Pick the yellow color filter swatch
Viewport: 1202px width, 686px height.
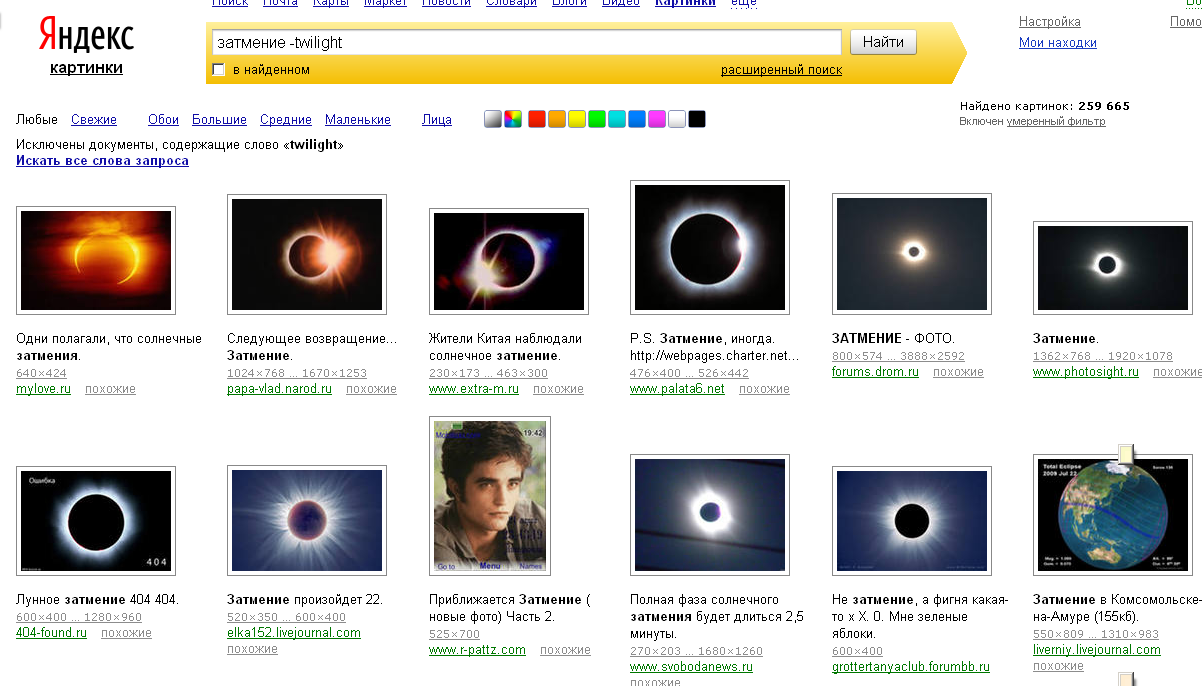[x=577, y=119]
